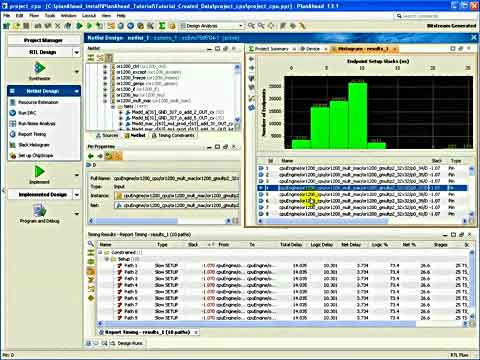Click the second icon in Netlist panel toolbar
Image resolution: width=480 pixels, height=360 pixels.
[100, 57]
